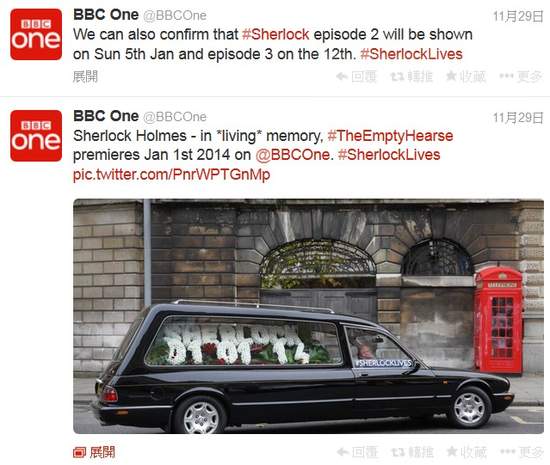The height and width of the screenshot is (465, 550).
Task: Open more options on the first tweet
Action: (x=521, y=76)
